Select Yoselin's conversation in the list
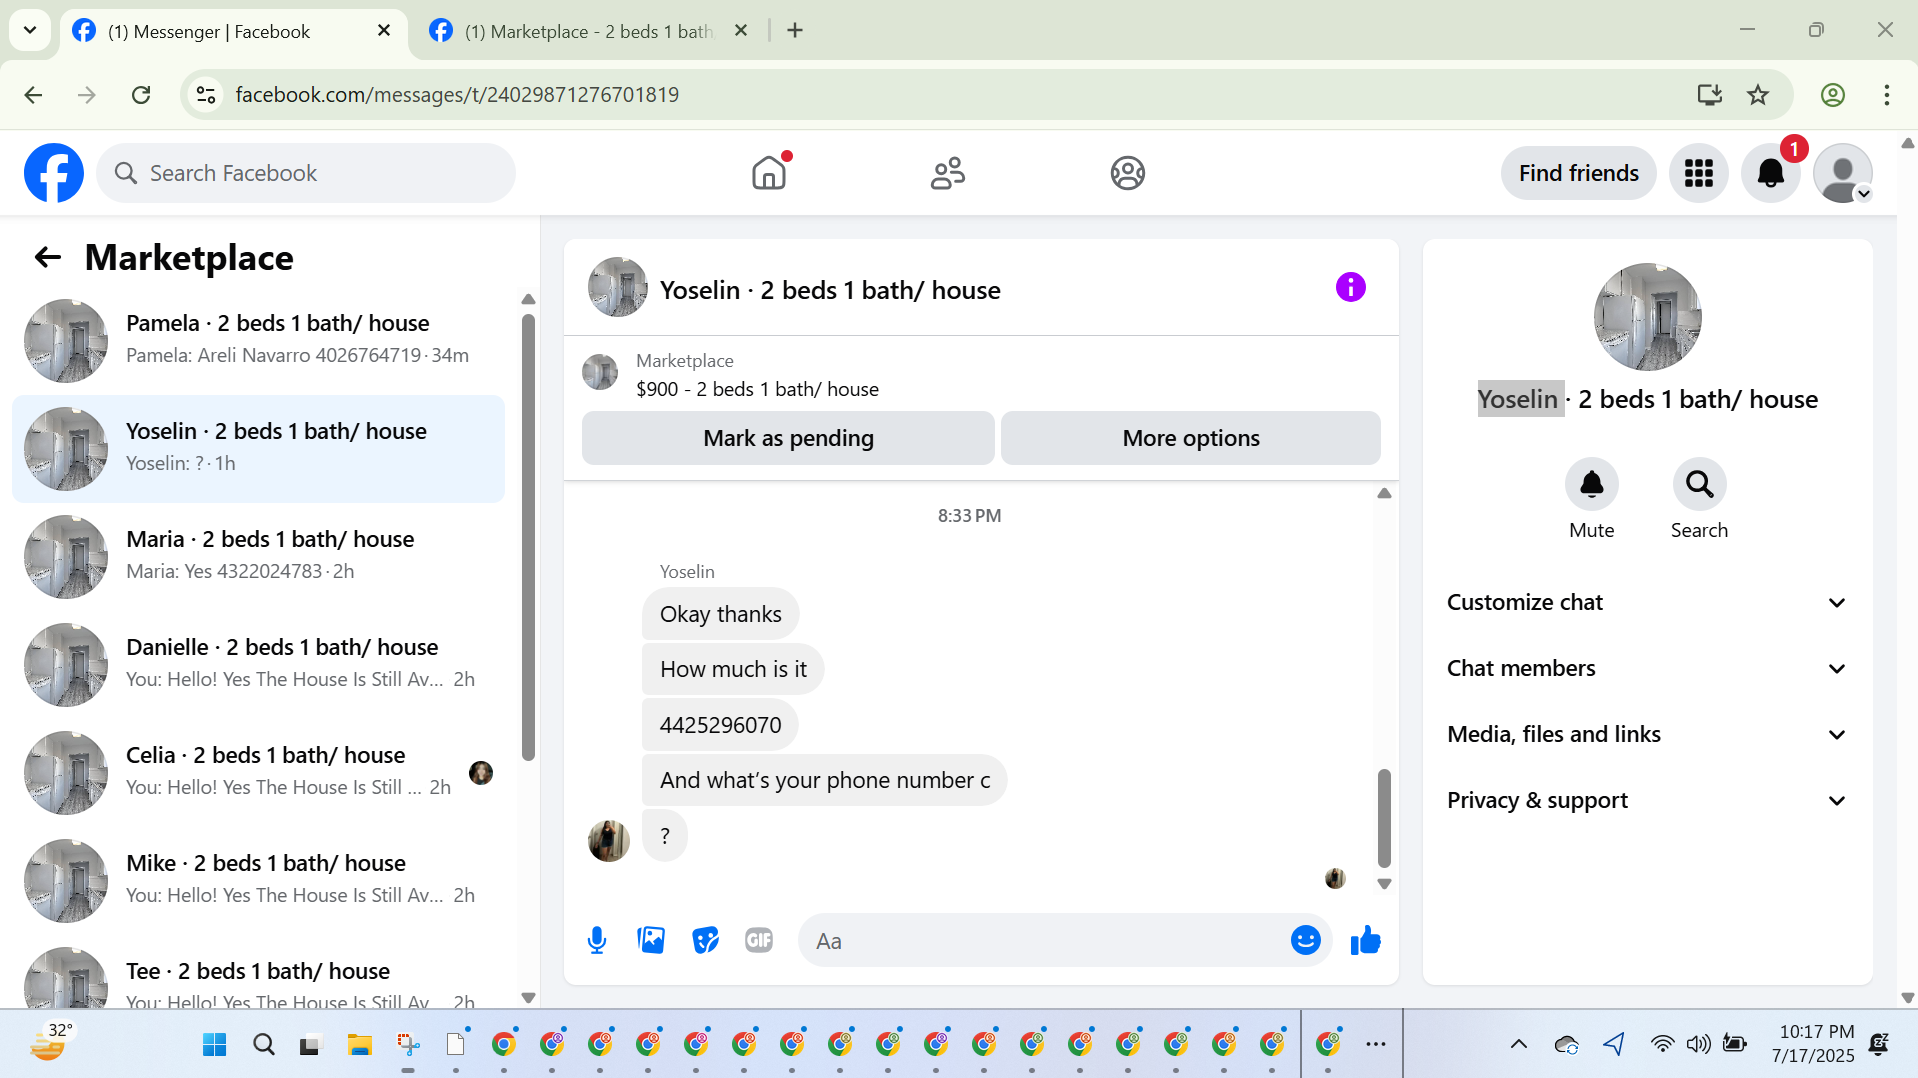1918x1078 pixels. [x=258, y=449]
